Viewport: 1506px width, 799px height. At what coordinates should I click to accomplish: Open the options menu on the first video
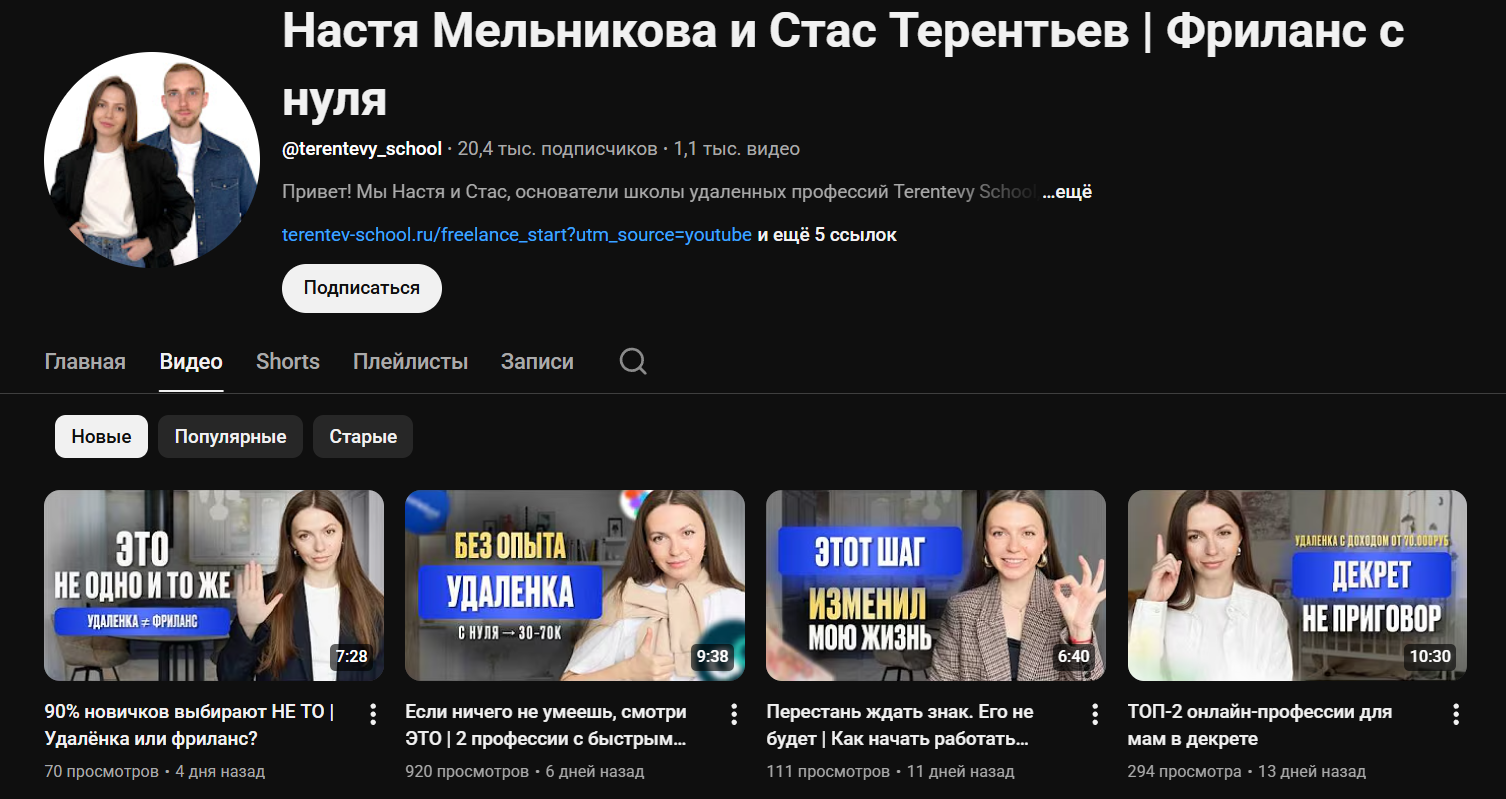[x=372, y=713]
